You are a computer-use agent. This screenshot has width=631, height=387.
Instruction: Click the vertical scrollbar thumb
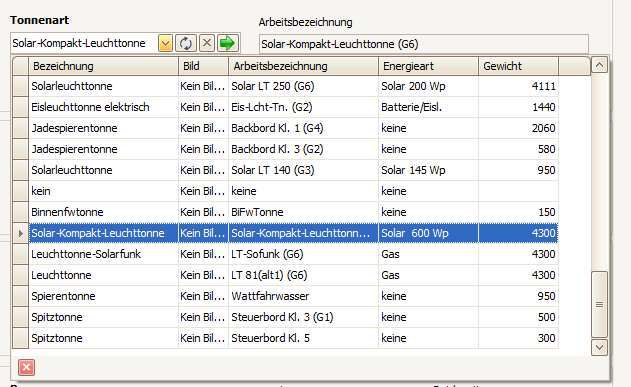[599, 305]
